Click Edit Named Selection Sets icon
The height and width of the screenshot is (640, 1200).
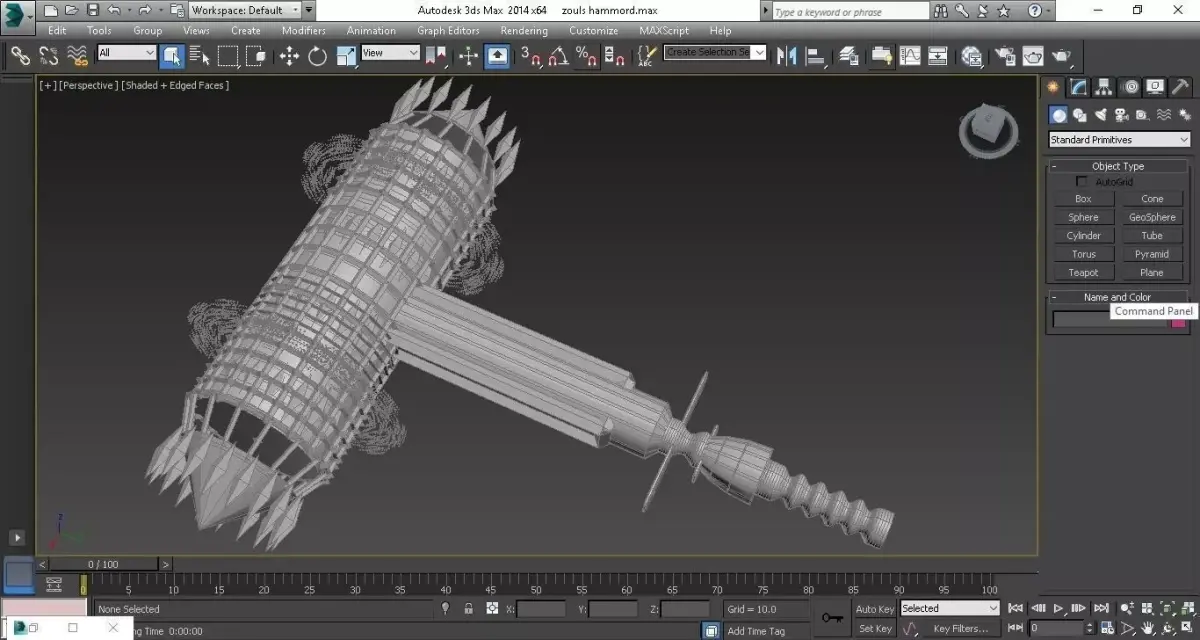[647, 56]
